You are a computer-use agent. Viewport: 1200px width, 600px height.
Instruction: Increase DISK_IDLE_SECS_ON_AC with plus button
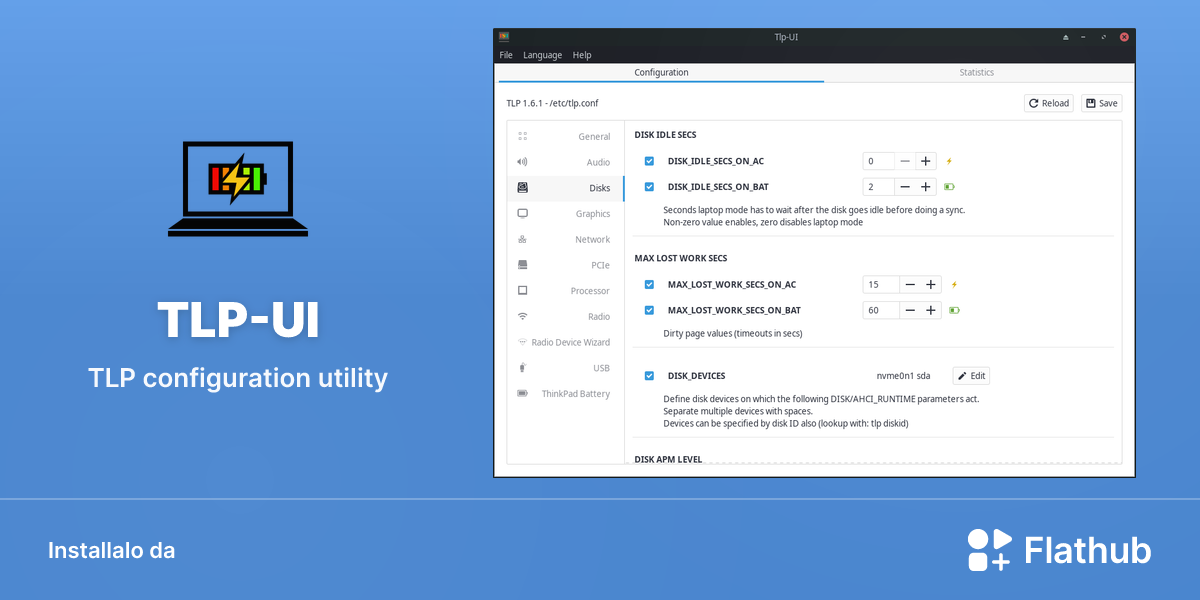[x=926, y=161]
